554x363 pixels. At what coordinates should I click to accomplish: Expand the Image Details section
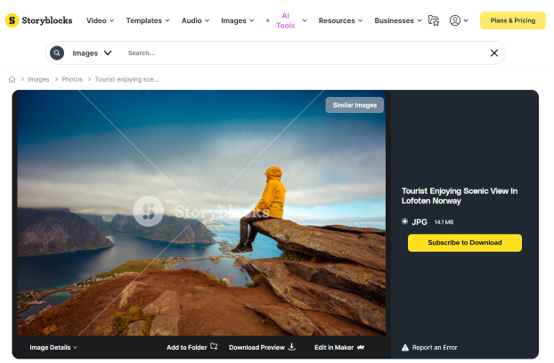(53, 347)
